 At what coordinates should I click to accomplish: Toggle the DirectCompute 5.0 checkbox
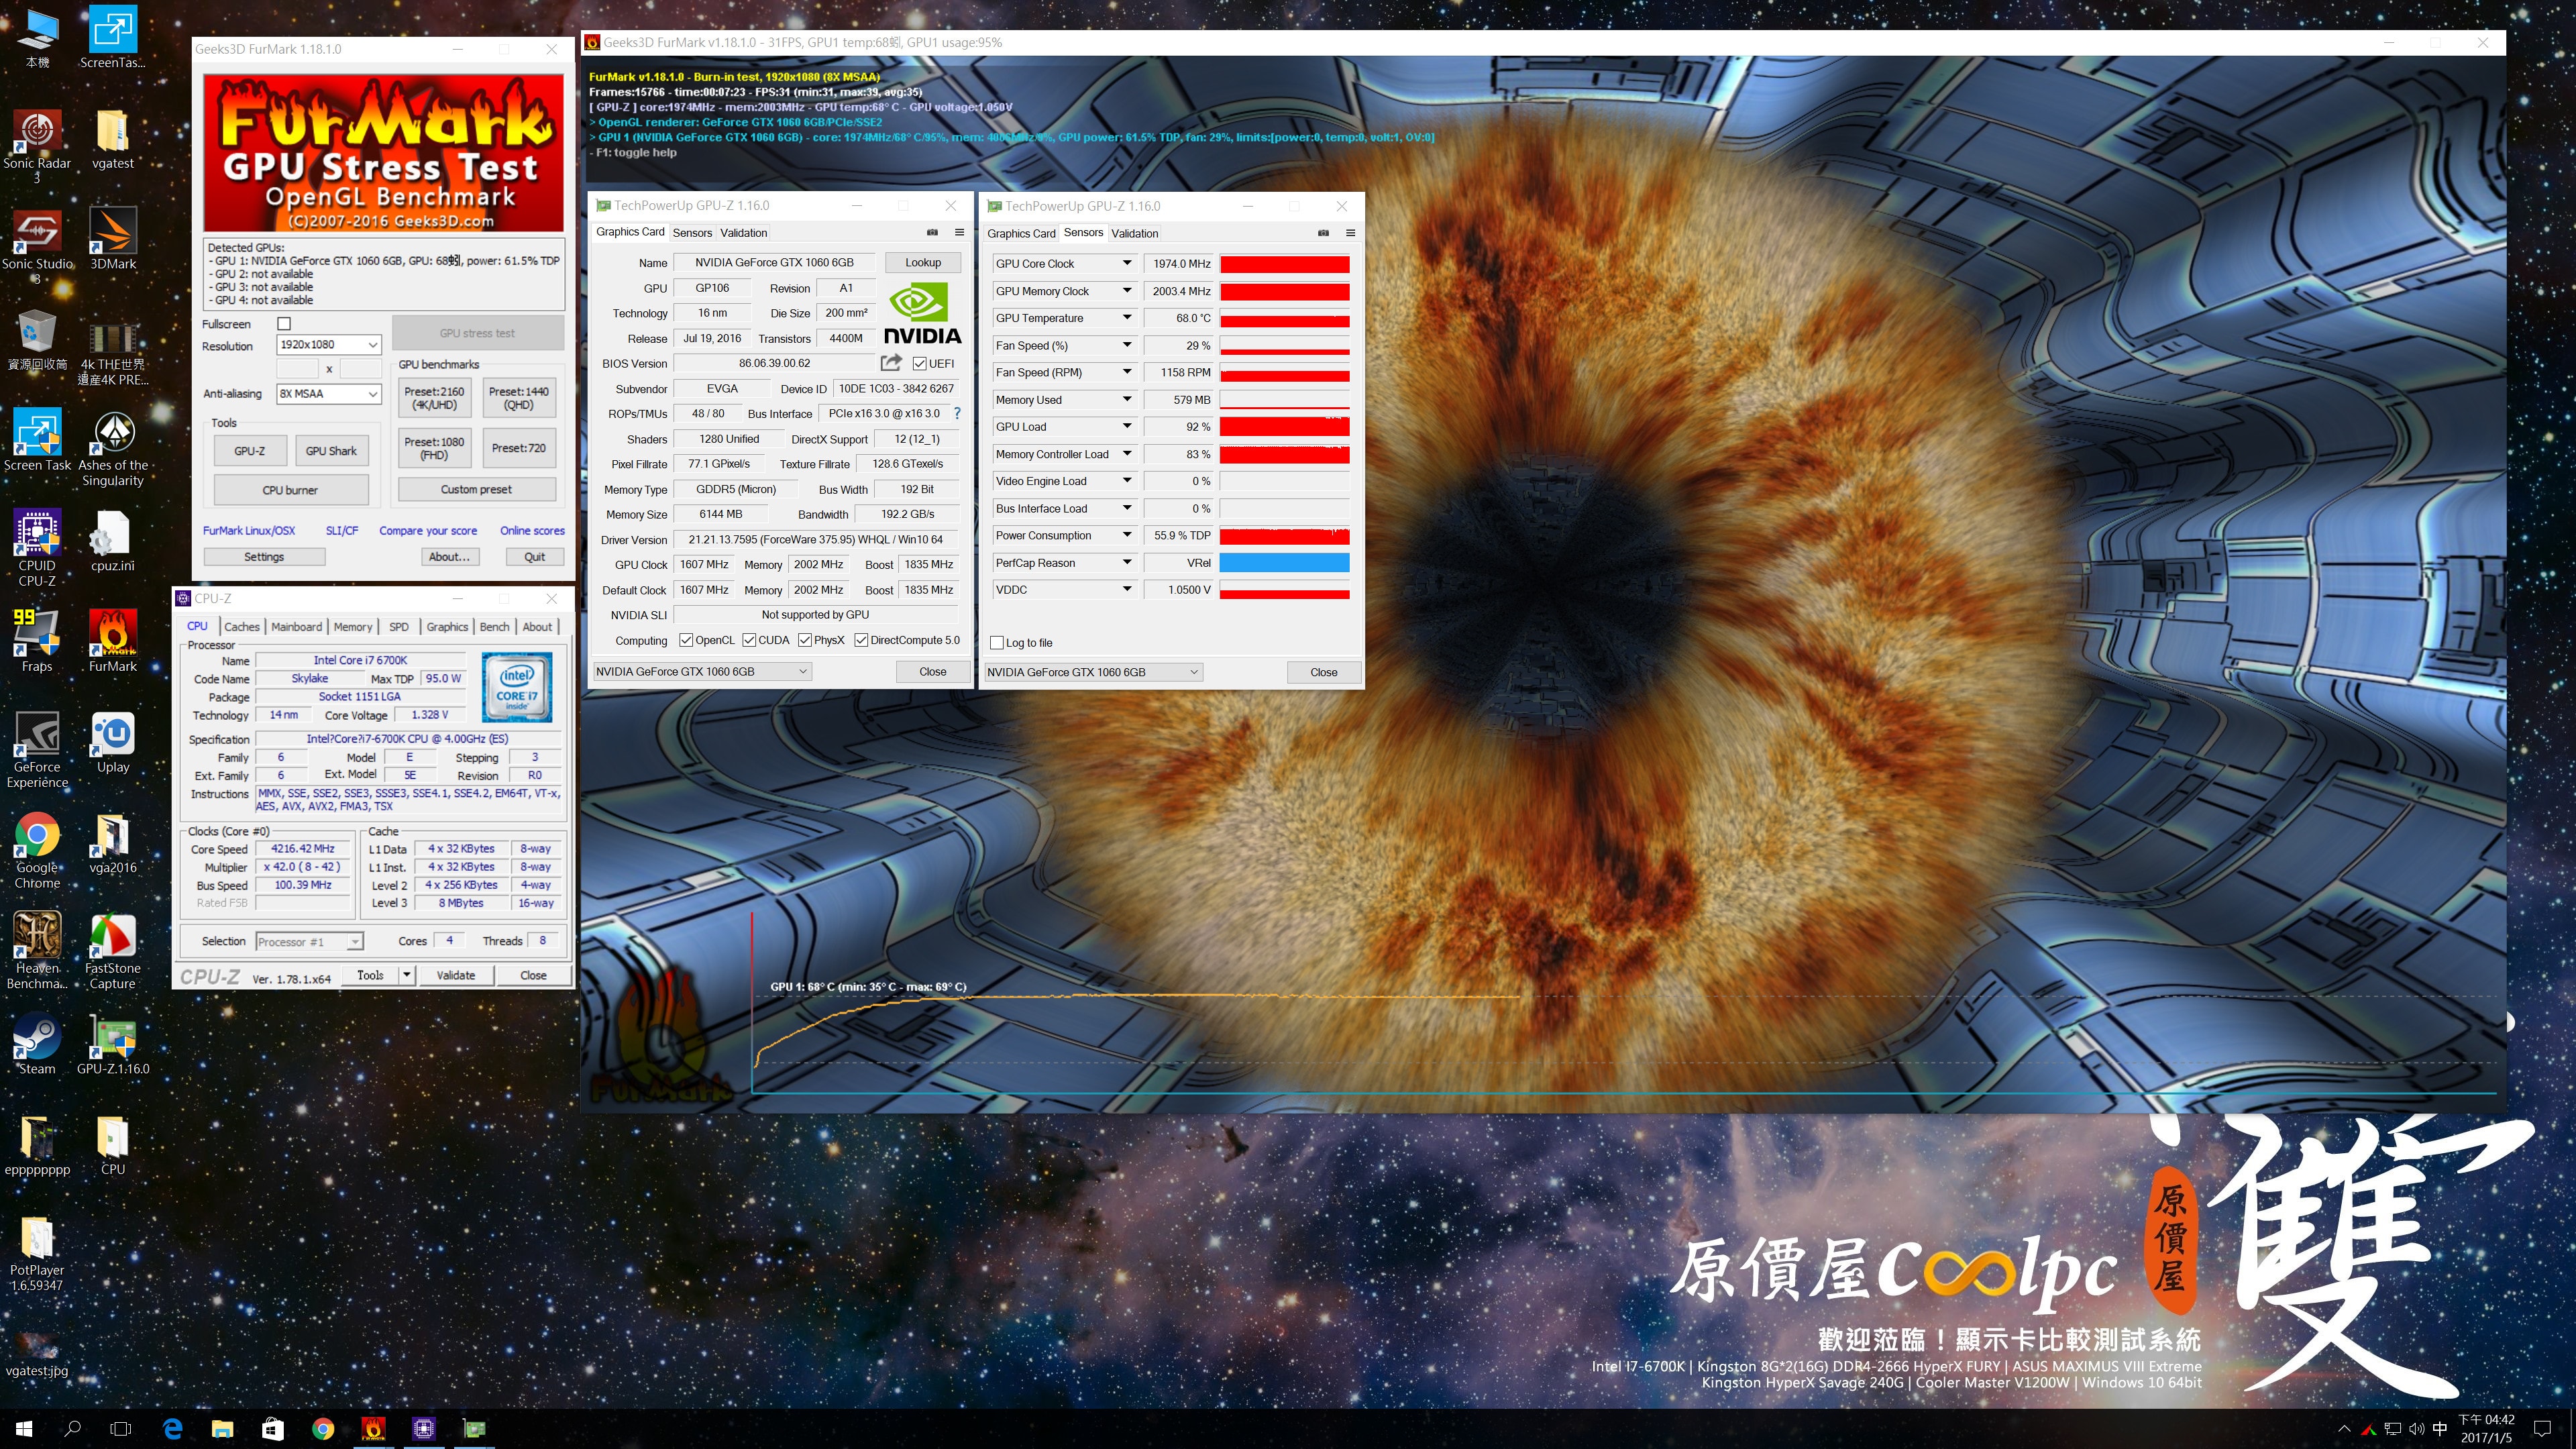pyautogui.click(x=861, y=640)
